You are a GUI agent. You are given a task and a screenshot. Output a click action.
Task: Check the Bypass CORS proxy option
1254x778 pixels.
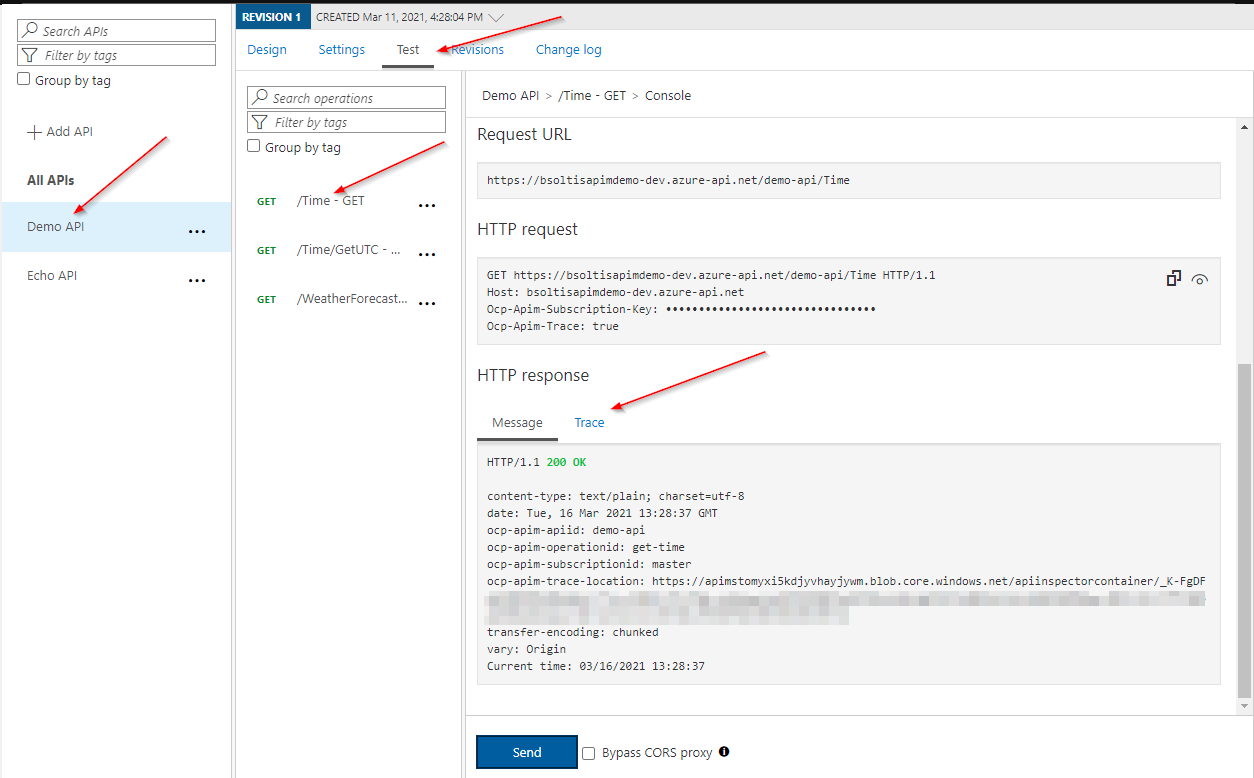[588, 752]
